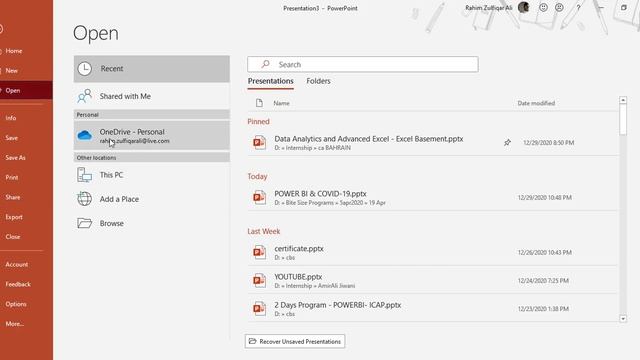Click the file list scrollbar thumb
This screenshot has height=360, width=640.
tap(623, 120)
